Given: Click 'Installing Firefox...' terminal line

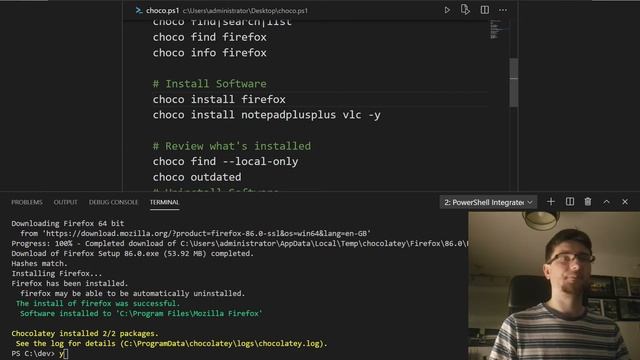Looking at the screenshot, I should pyautogui.click(x=57, y=273).
